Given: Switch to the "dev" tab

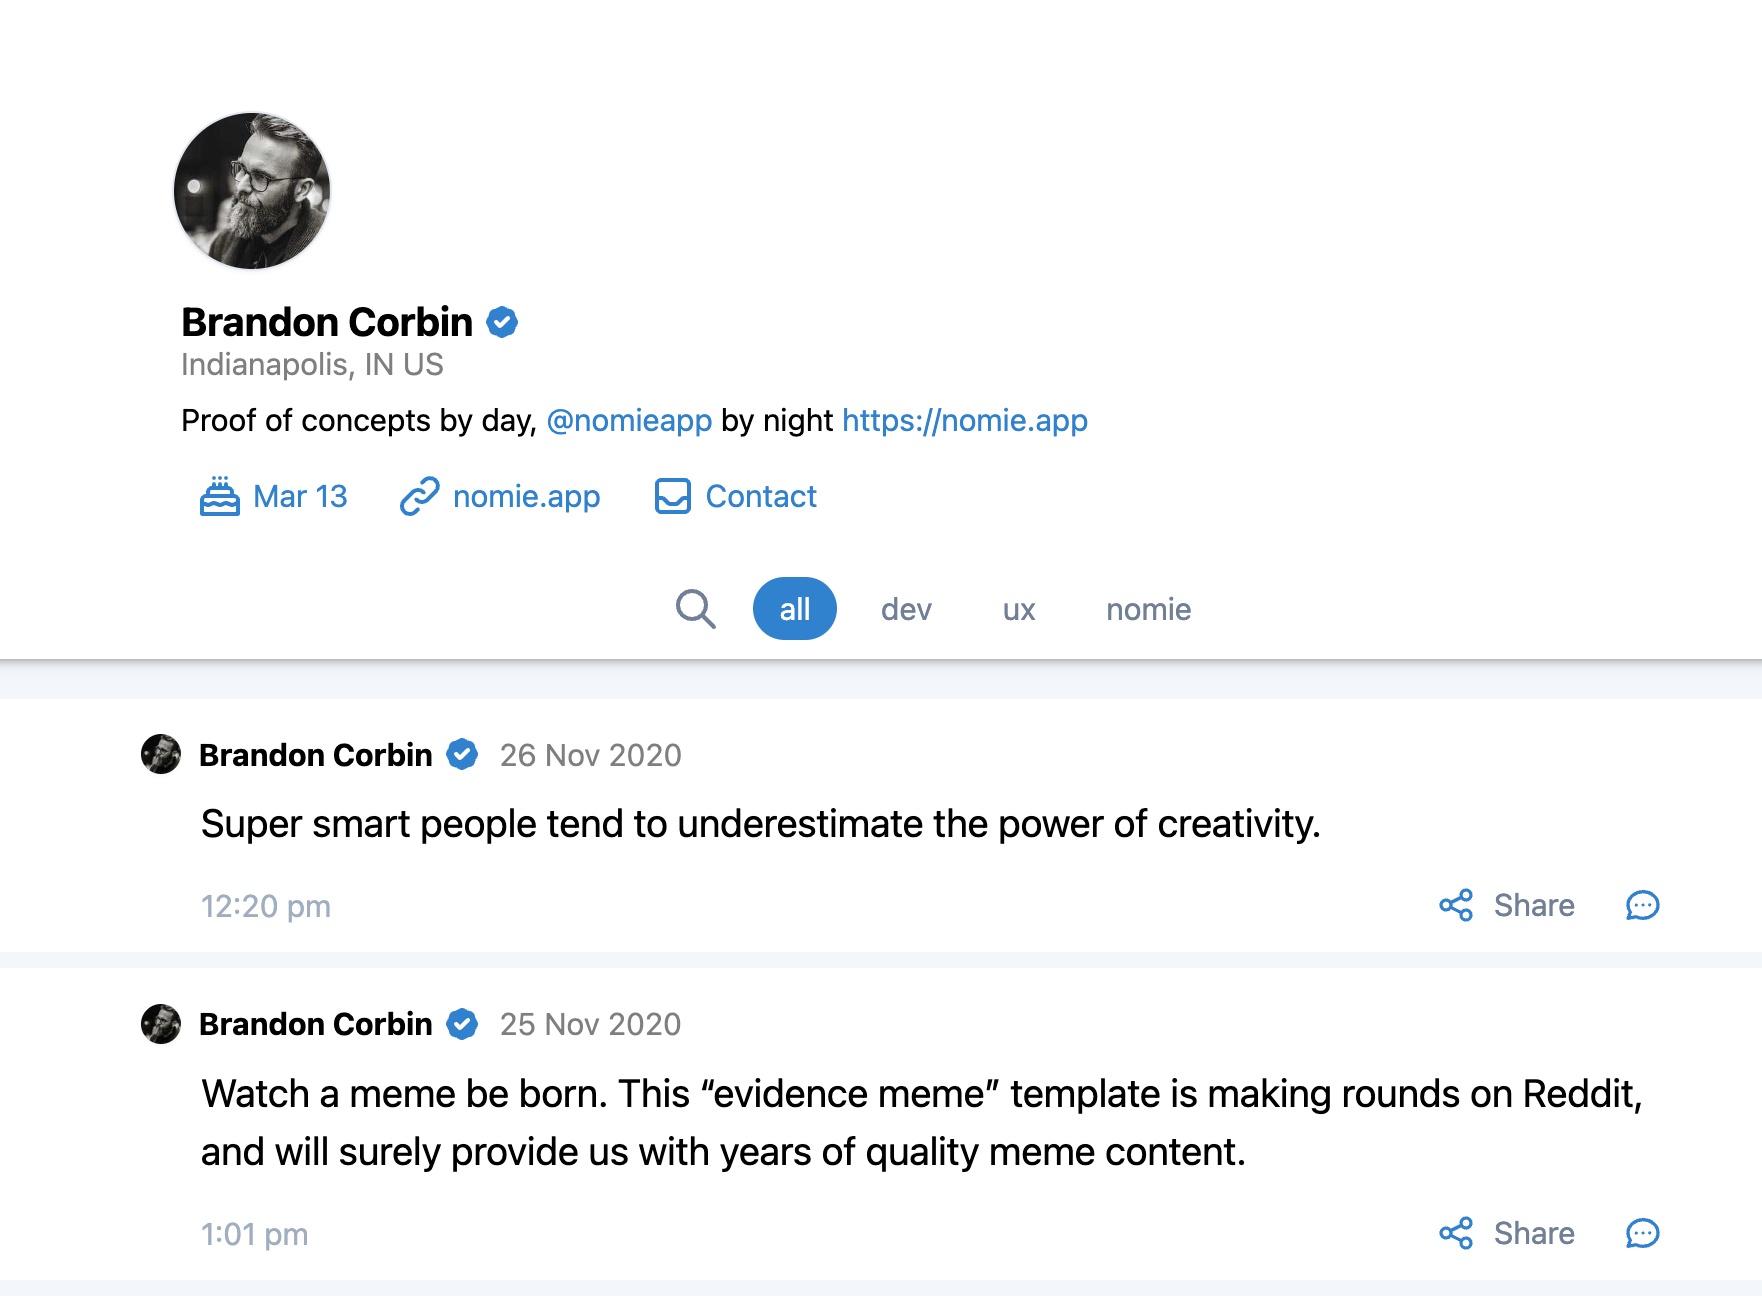Looking at the screenshot, I should tap(906, 609).
